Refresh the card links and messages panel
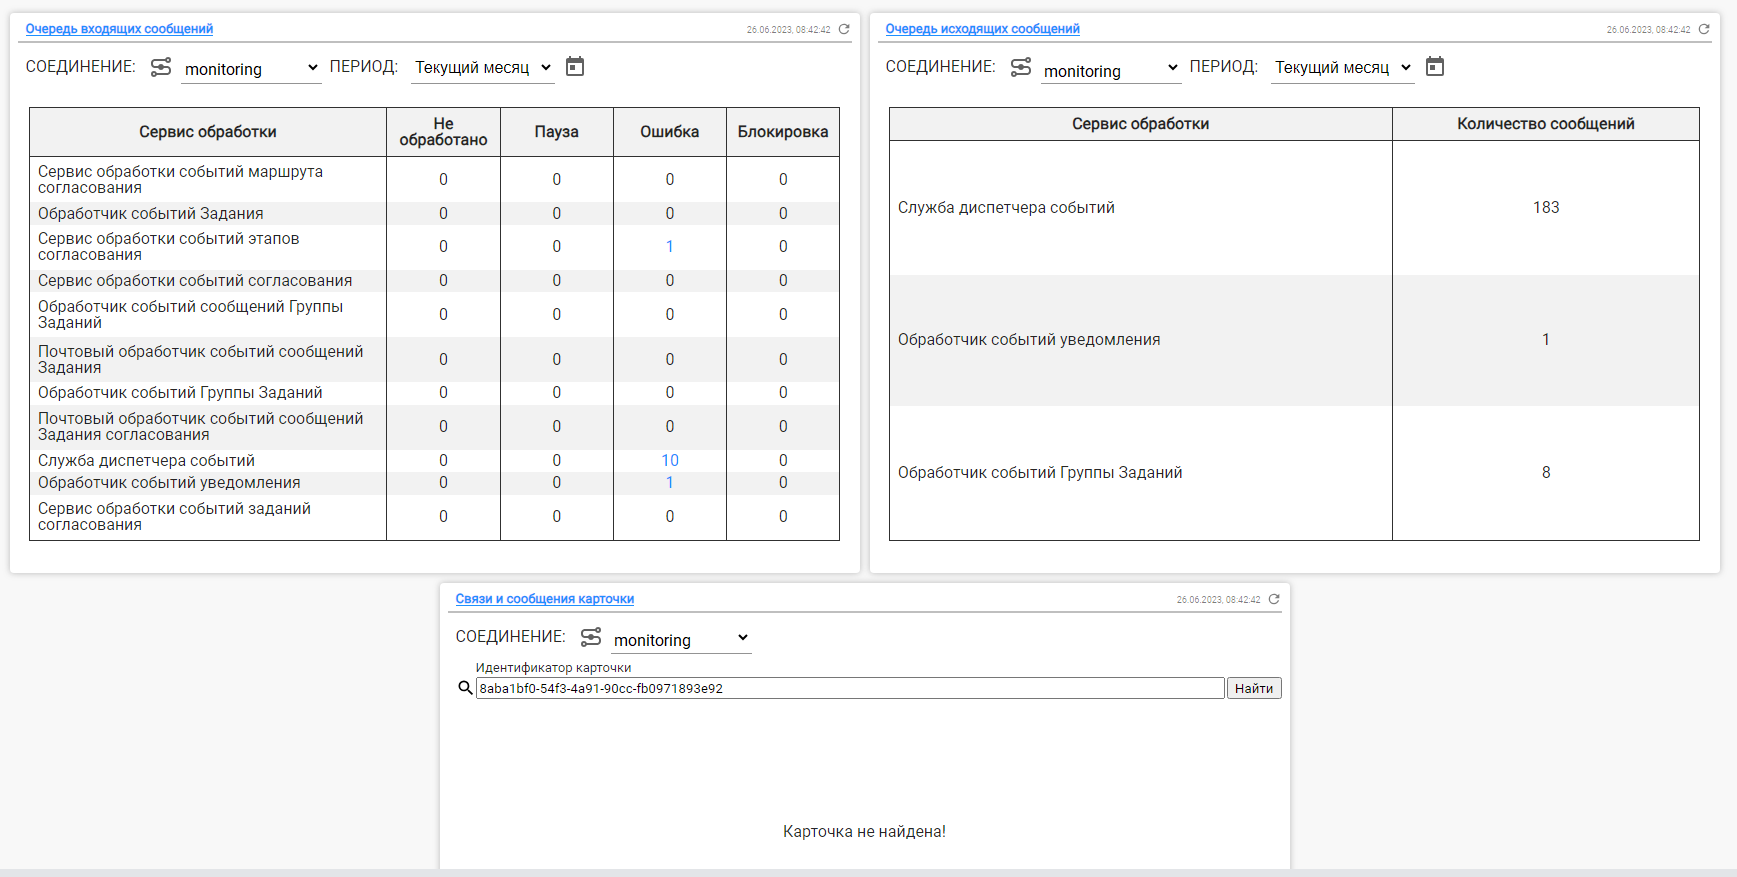Screen dimensions: 1737x877 pyautogui.click(x=1274, y=599)
